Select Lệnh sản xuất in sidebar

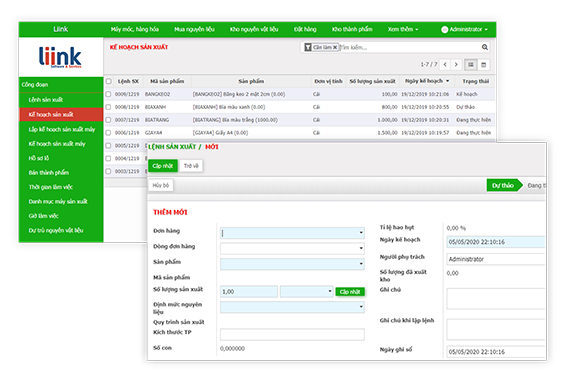(x=61, y=100)
